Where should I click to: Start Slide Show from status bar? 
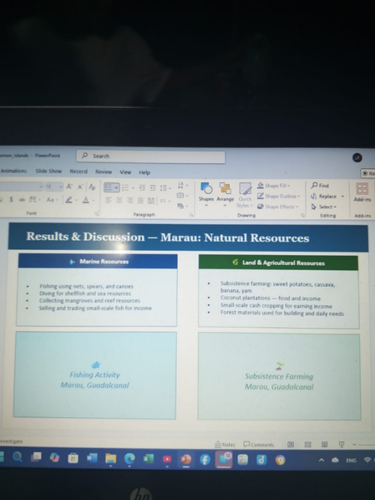click(x=341, y=444)
